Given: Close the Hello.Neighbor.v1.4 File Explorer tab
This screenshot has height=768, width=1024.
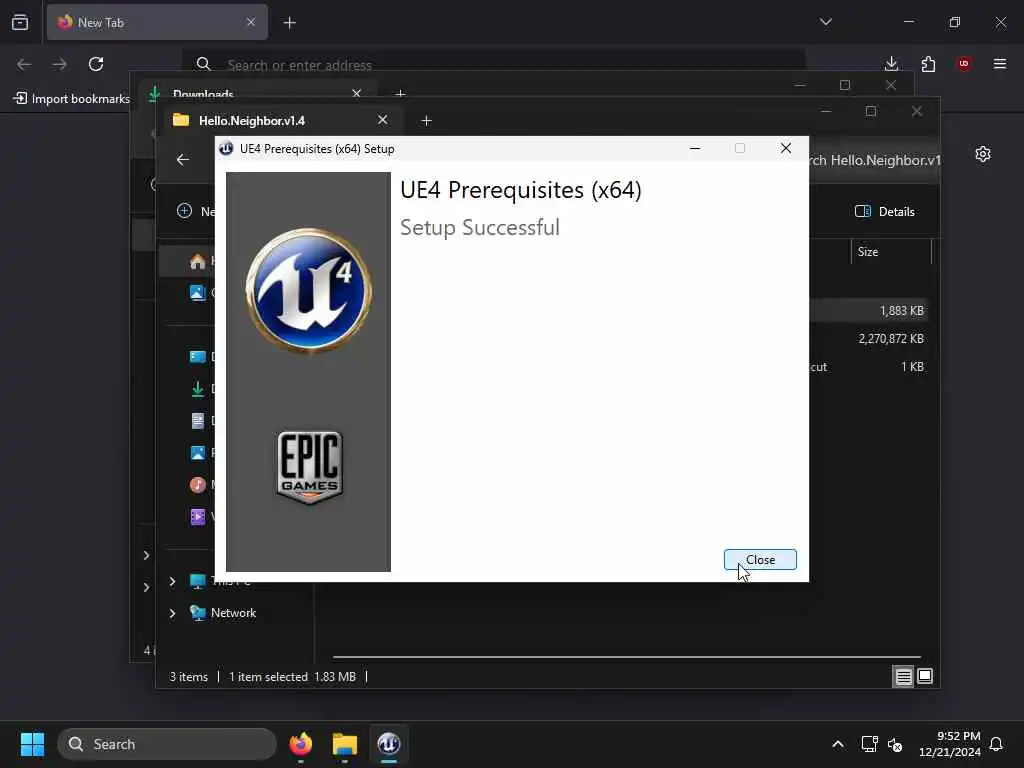Looking at the screenshot, I should (x=382, y=120).
